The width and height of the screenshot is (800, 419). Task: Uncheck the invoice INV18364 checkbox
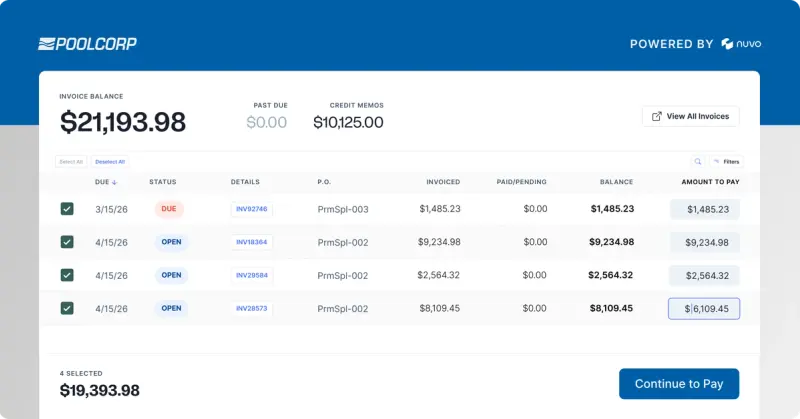tap(67, 242)
